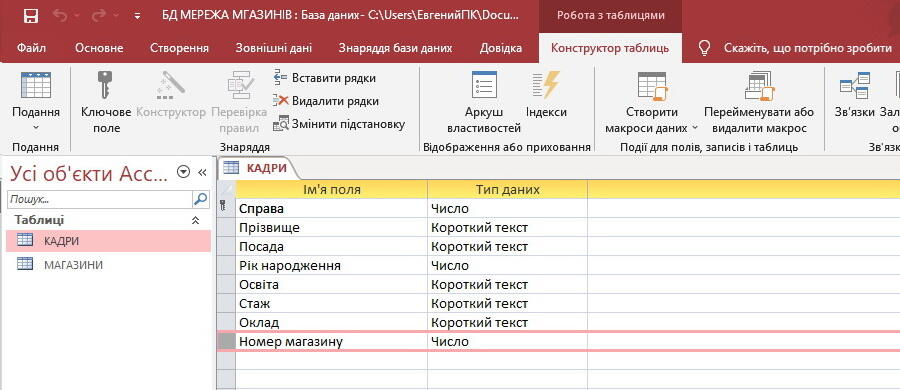Click the Посада field name cell
The image size is (900, 390).
tap(332, 246)
